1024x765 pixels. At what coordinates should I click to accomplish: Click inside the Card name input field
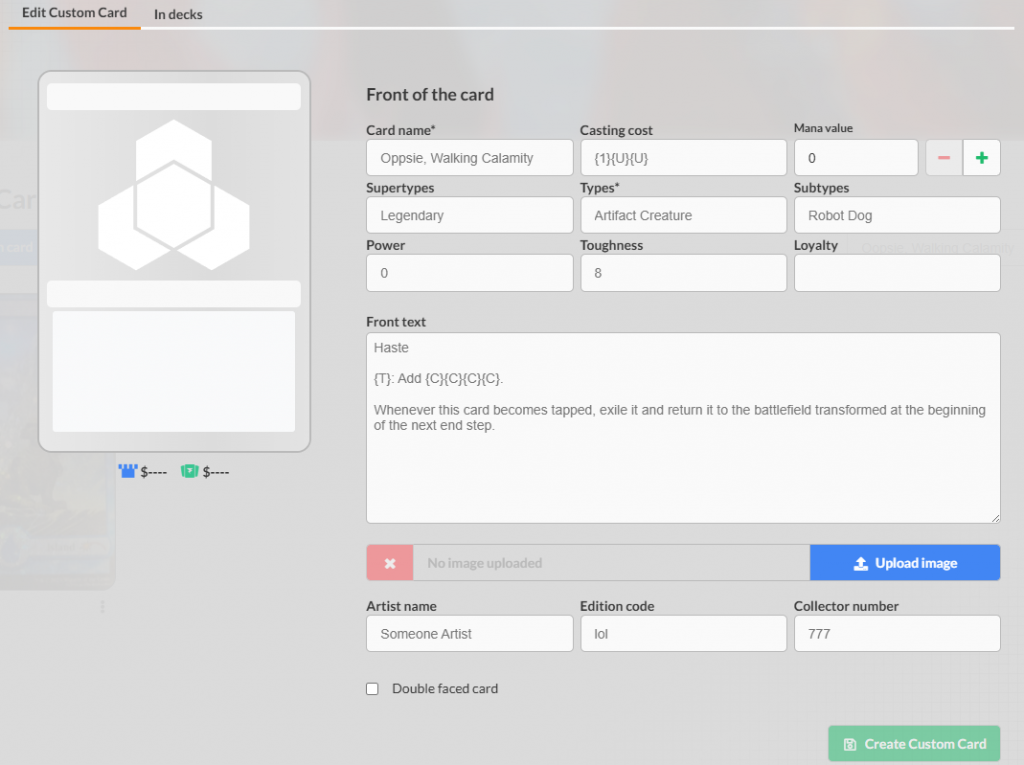coord(469,157)
